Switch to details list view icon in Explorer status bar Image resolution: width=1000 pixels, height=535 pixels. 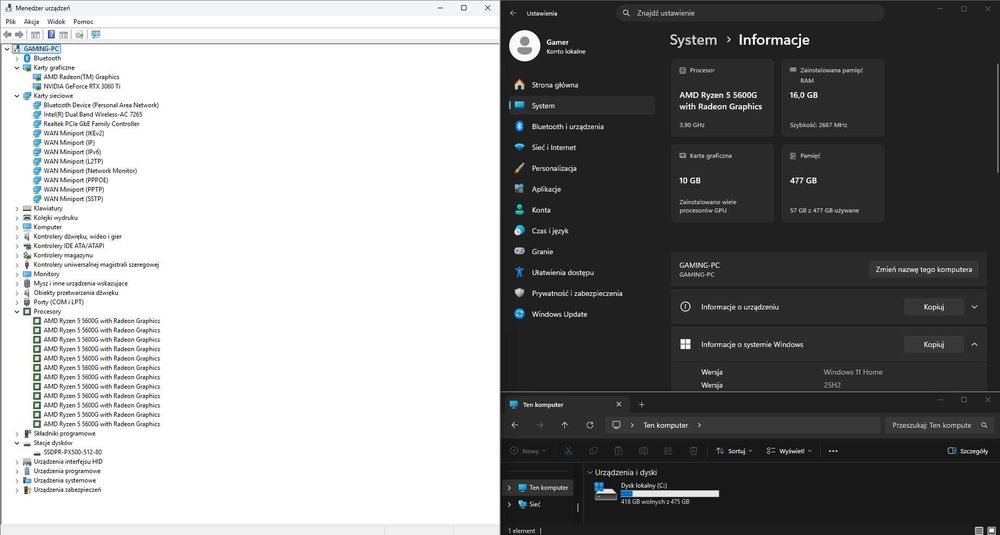point(979,530)
